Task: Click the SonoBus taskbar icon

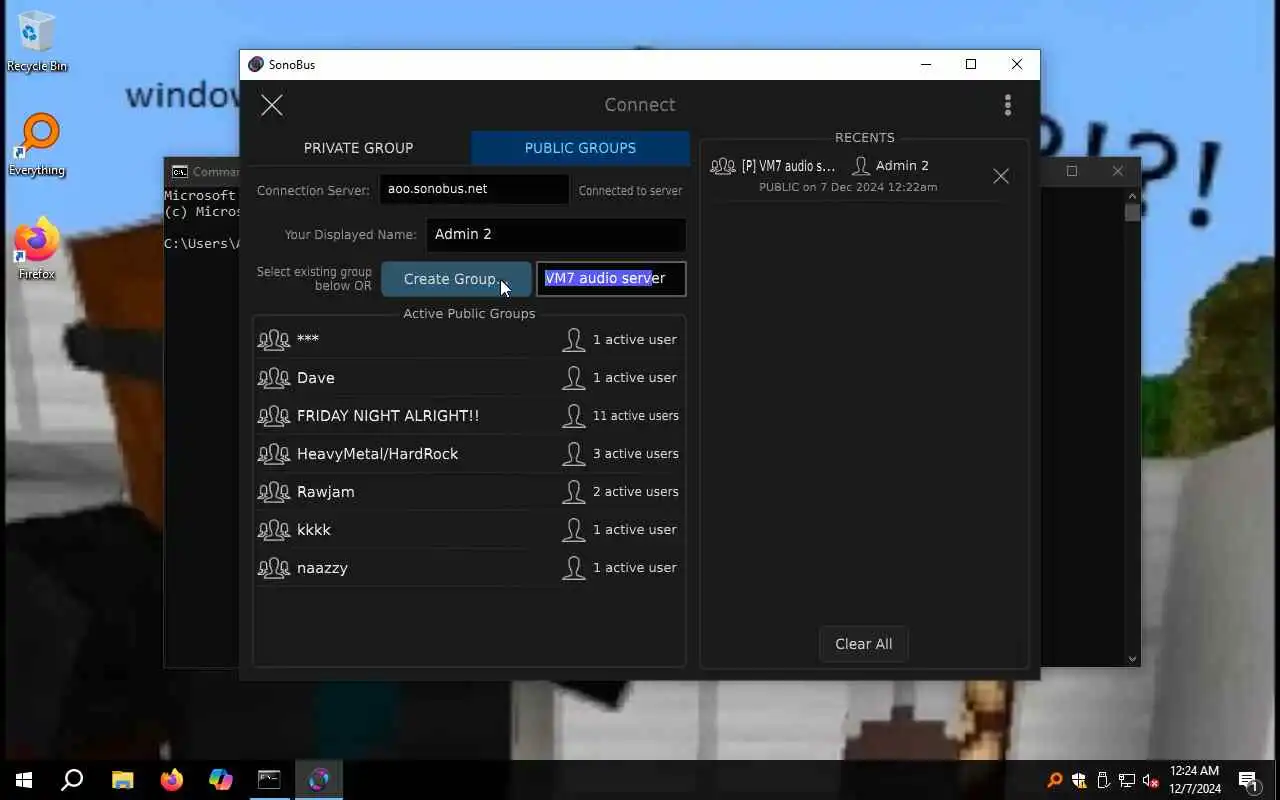Action: click(319, 780)
